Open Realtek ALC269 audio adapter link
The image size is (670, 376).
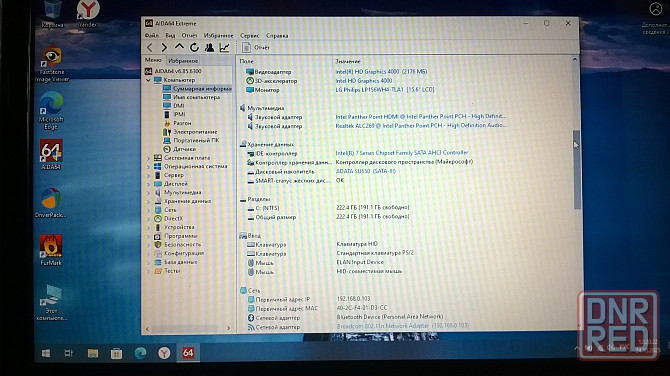click(x=421, y=125)
